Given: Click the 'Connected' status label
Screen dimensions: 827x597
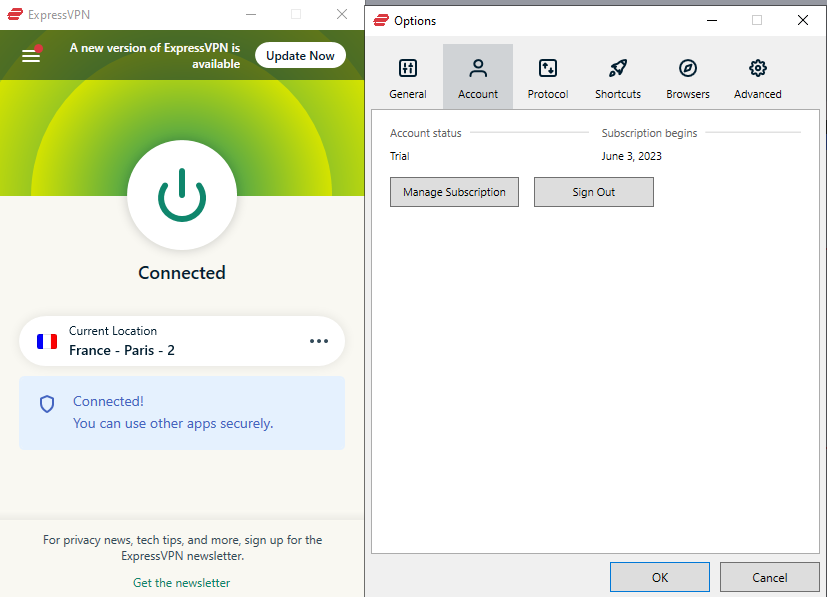Looking at the screenshot, I should coord(182,273).
